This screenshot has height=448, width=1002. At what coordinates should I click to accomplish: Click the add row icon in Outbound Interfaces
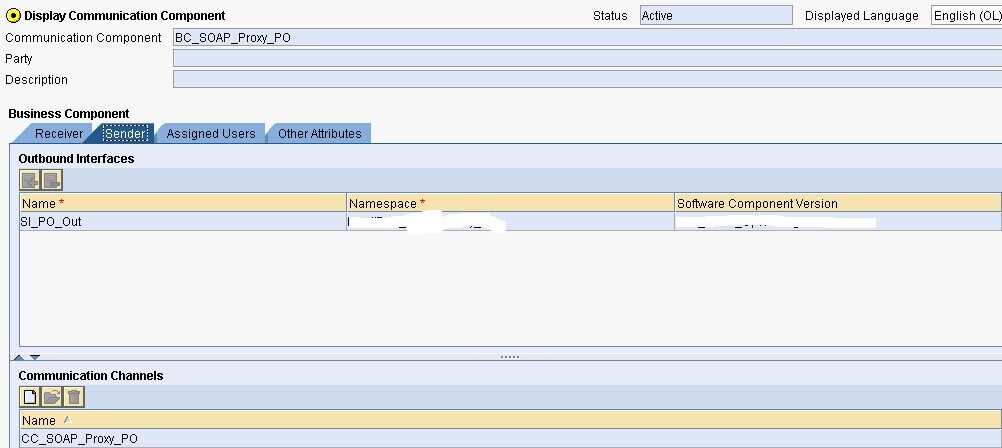(x=30, y=180)
